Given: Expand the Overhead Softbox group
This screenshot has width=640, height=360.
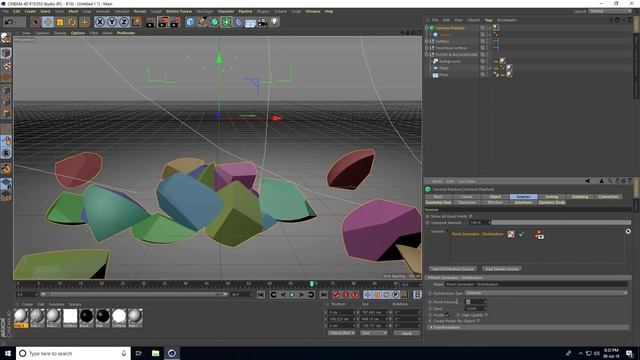Looking at the screenshot, I should coord(427,48).
